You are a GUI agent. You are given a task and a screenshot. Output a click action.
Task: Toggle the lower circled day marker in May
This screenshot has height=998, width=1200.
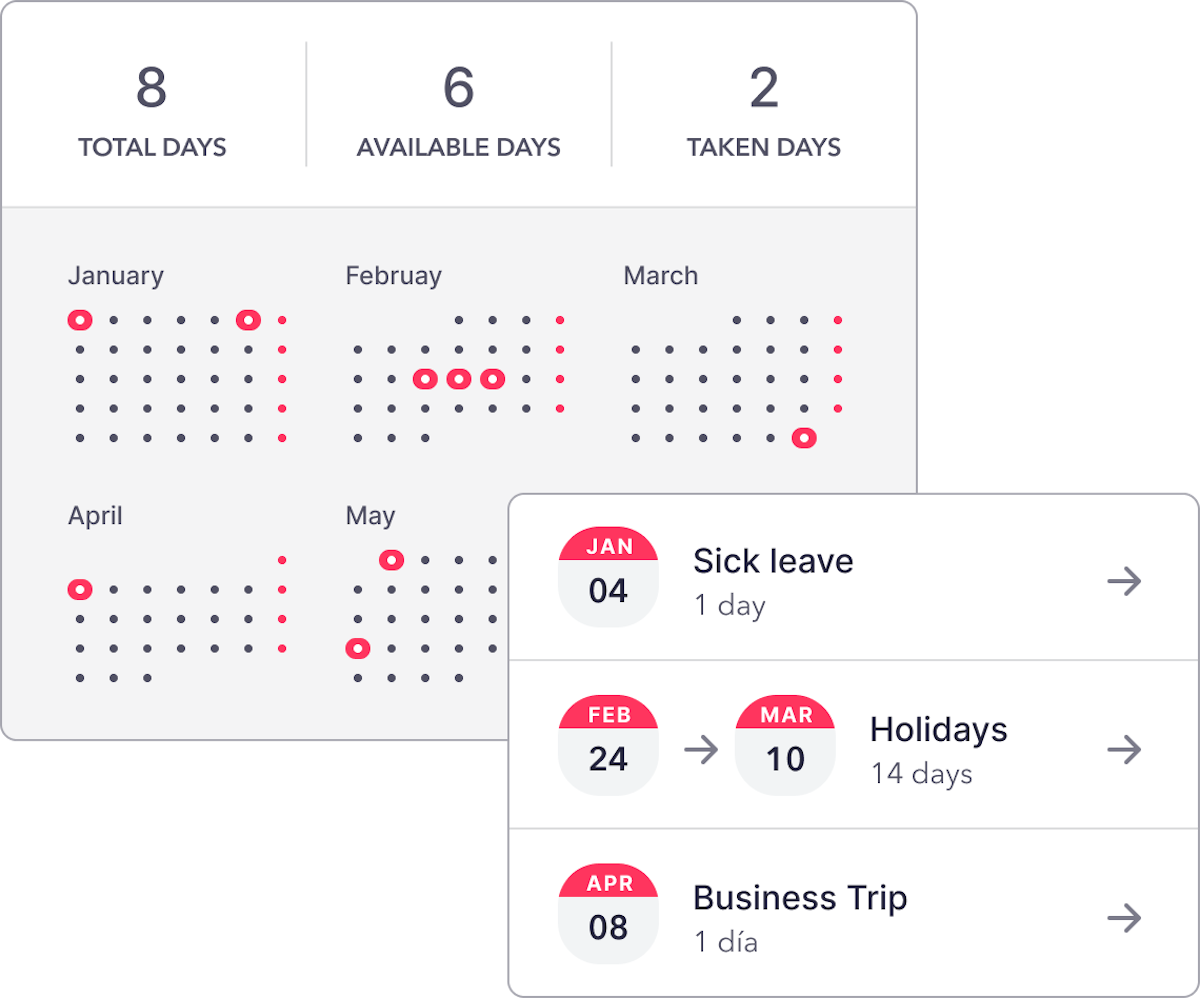(357, 649)
